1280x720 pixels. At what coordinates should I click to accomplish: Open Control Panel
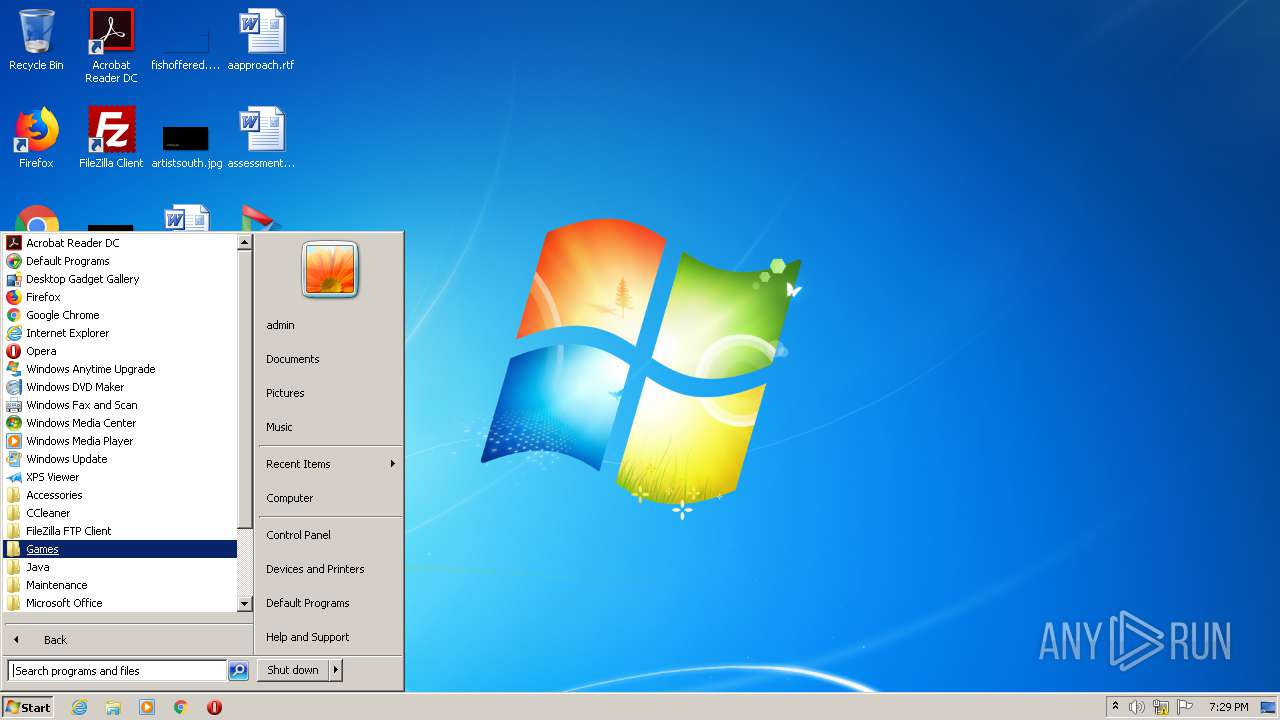[330, 535]
